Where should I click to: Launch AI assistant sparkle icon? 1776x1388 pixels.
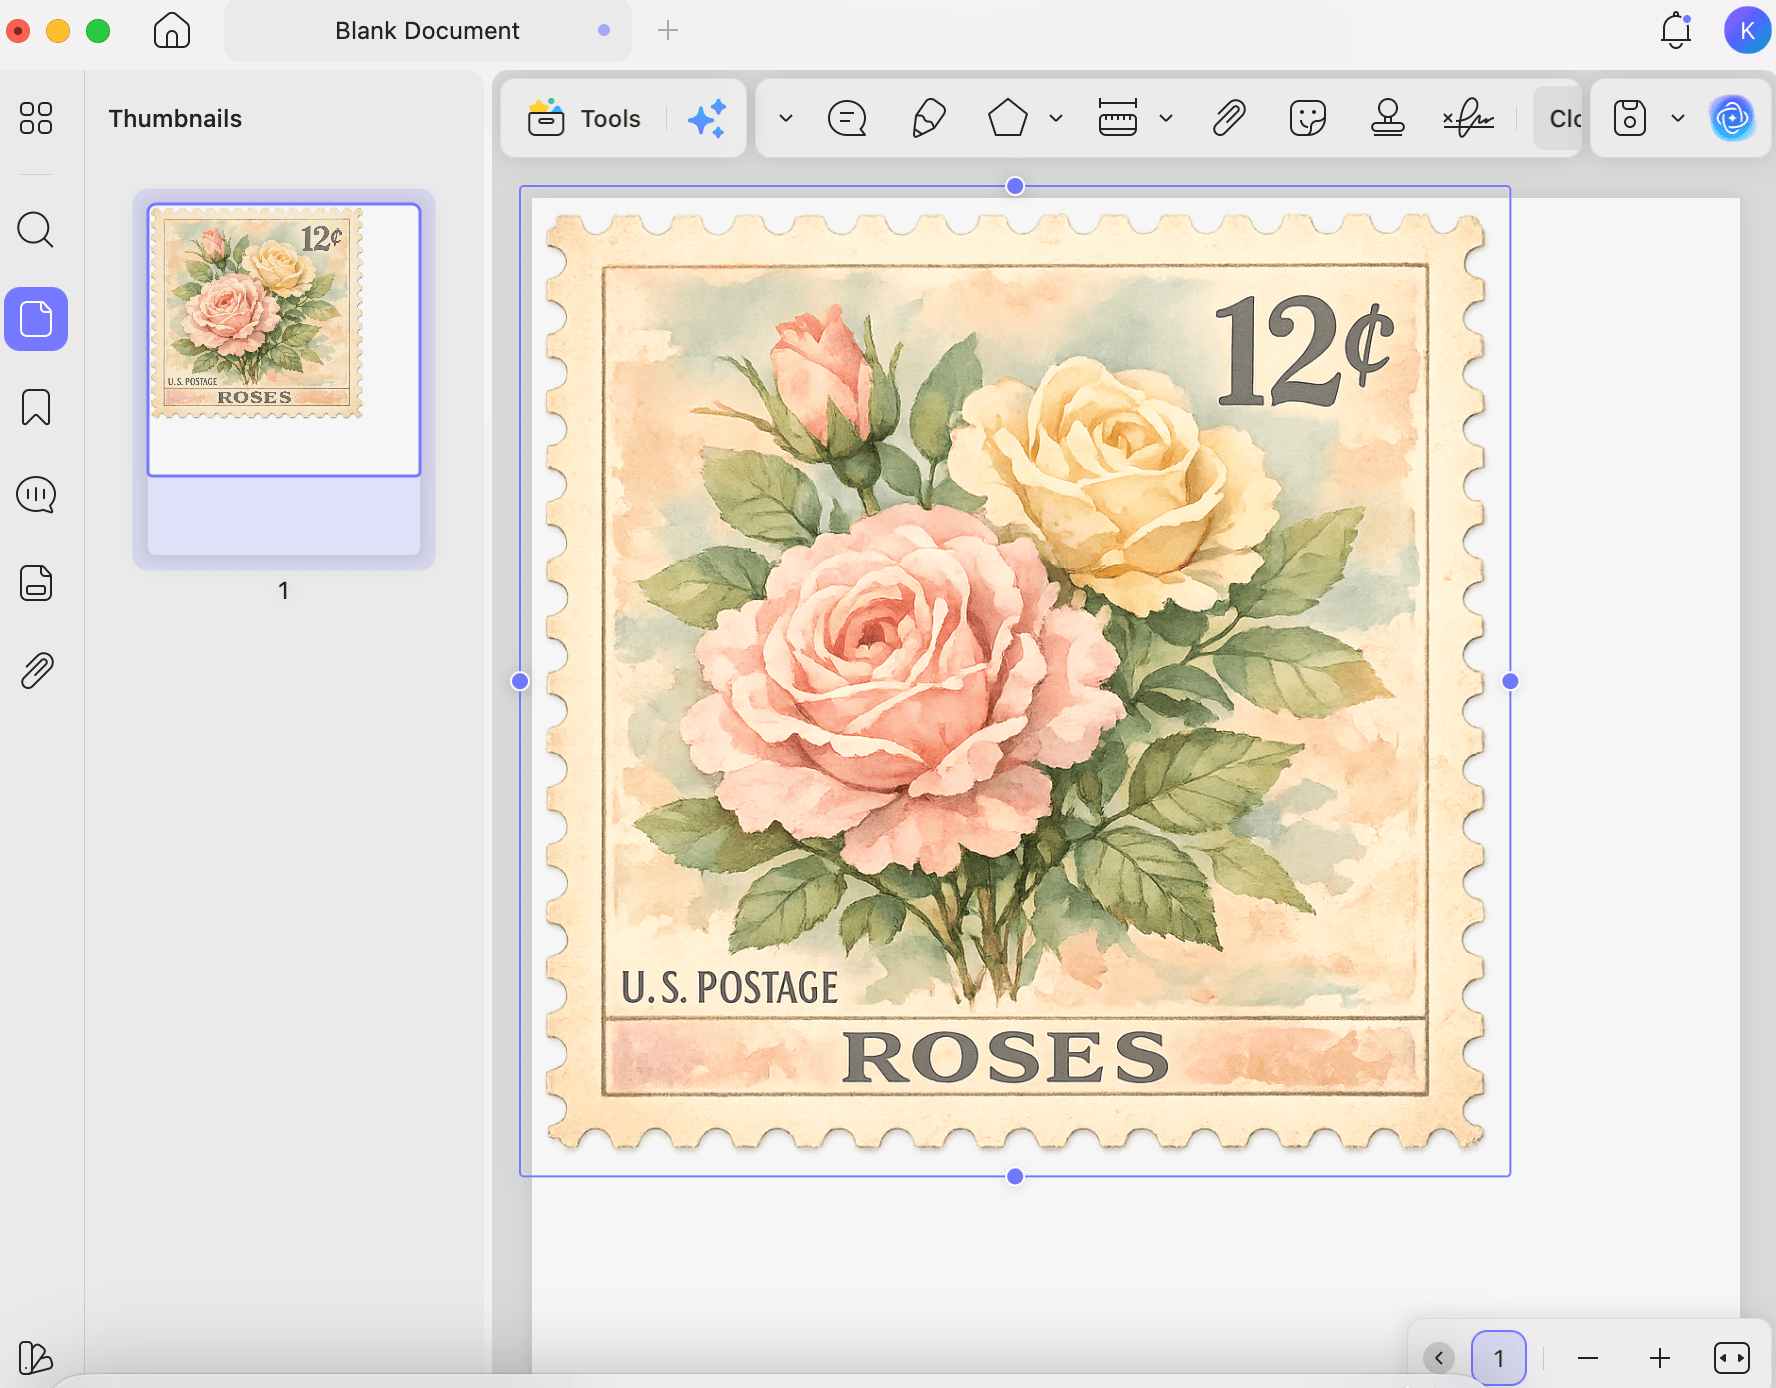[x=707, y=119]
